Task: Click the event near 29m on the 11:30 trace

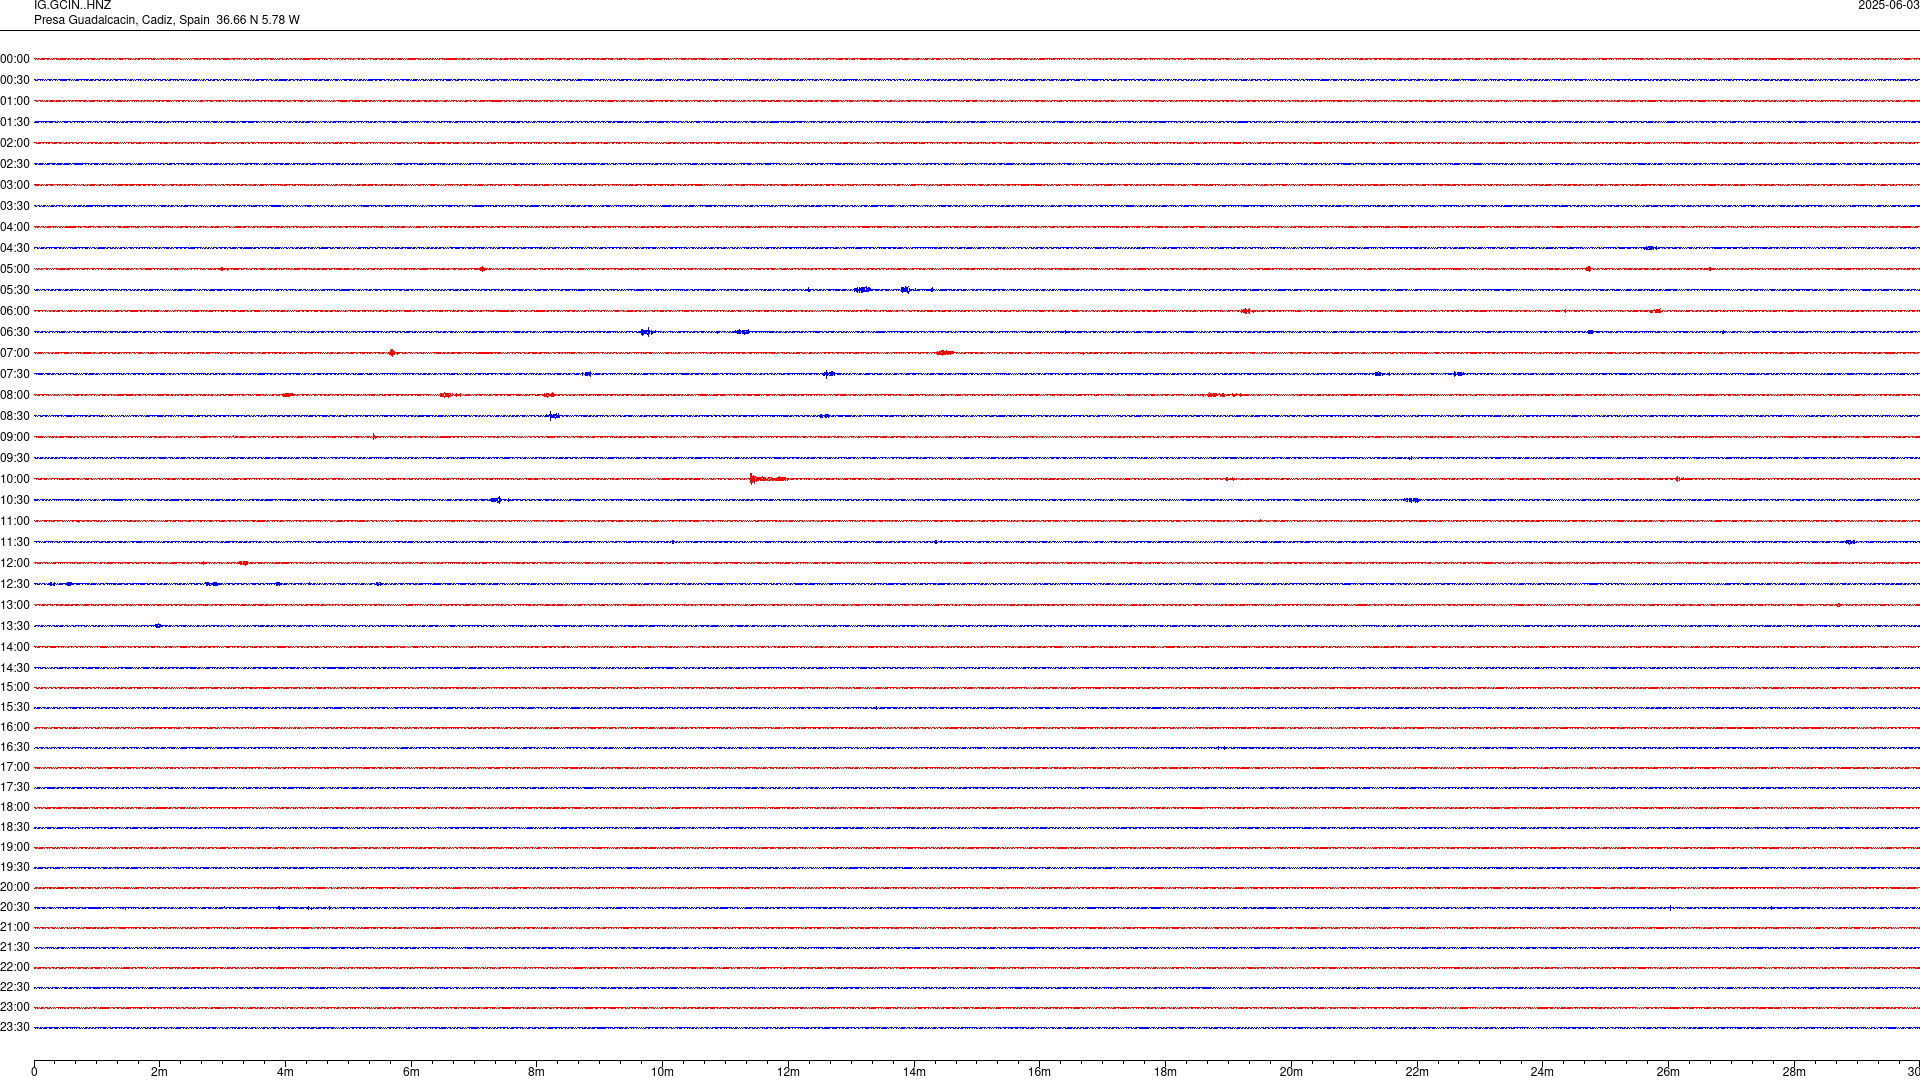Action: click(1850, 542)
